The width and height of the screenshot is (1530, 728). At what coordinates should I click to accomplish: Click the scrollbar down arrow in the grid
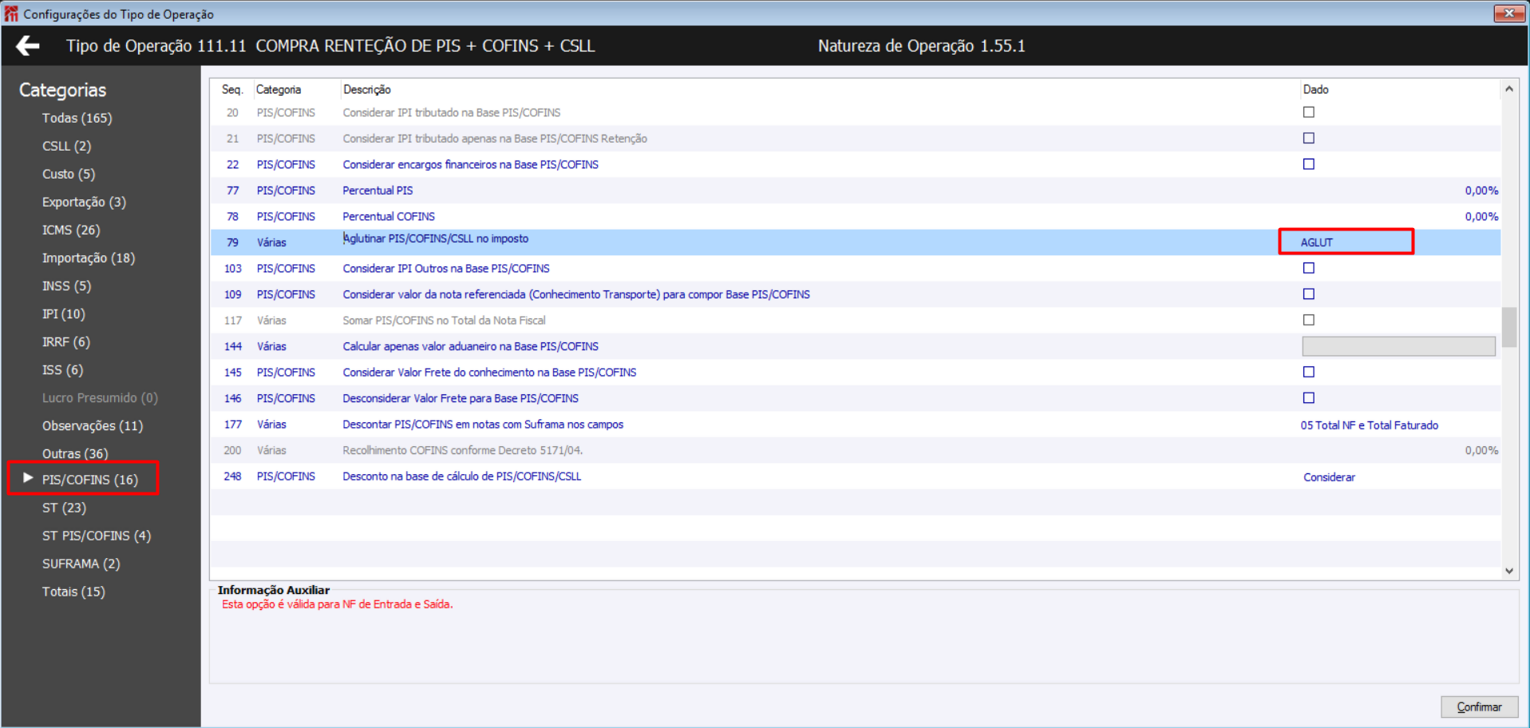pyautogui.click(x=1509, y=571)
